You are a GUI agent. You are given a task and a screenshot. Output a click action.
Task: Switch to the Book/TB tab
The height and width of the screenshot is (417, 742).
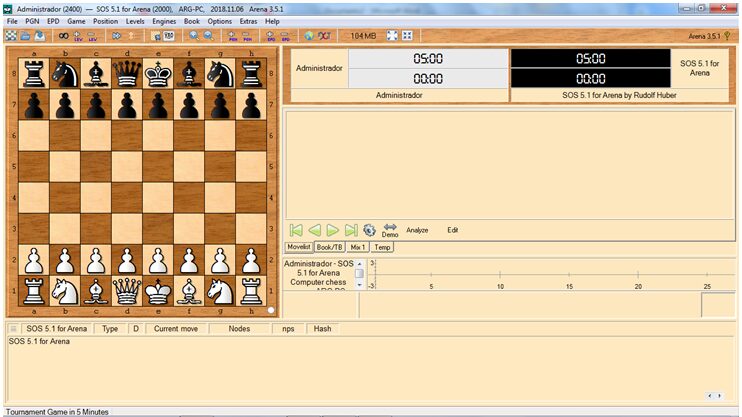pos(329,247)
